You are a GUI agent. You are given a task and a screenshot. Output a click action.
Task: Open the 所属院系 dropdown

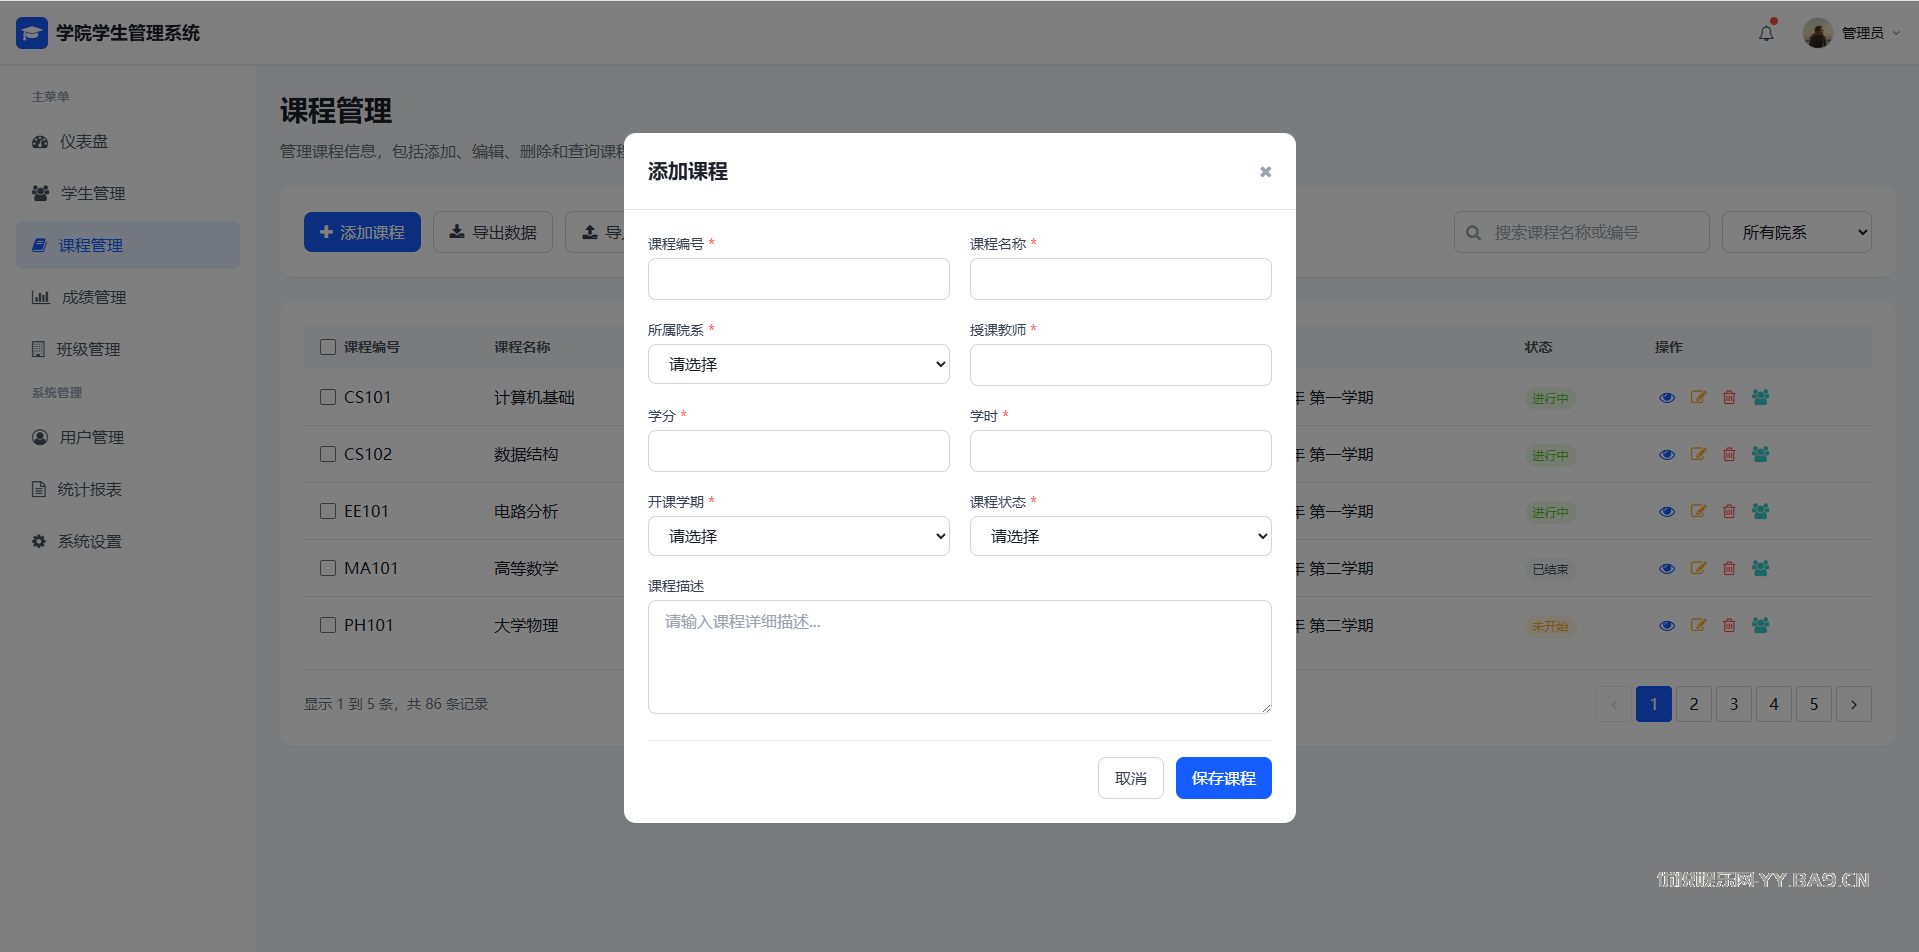[x=798, y=364]
